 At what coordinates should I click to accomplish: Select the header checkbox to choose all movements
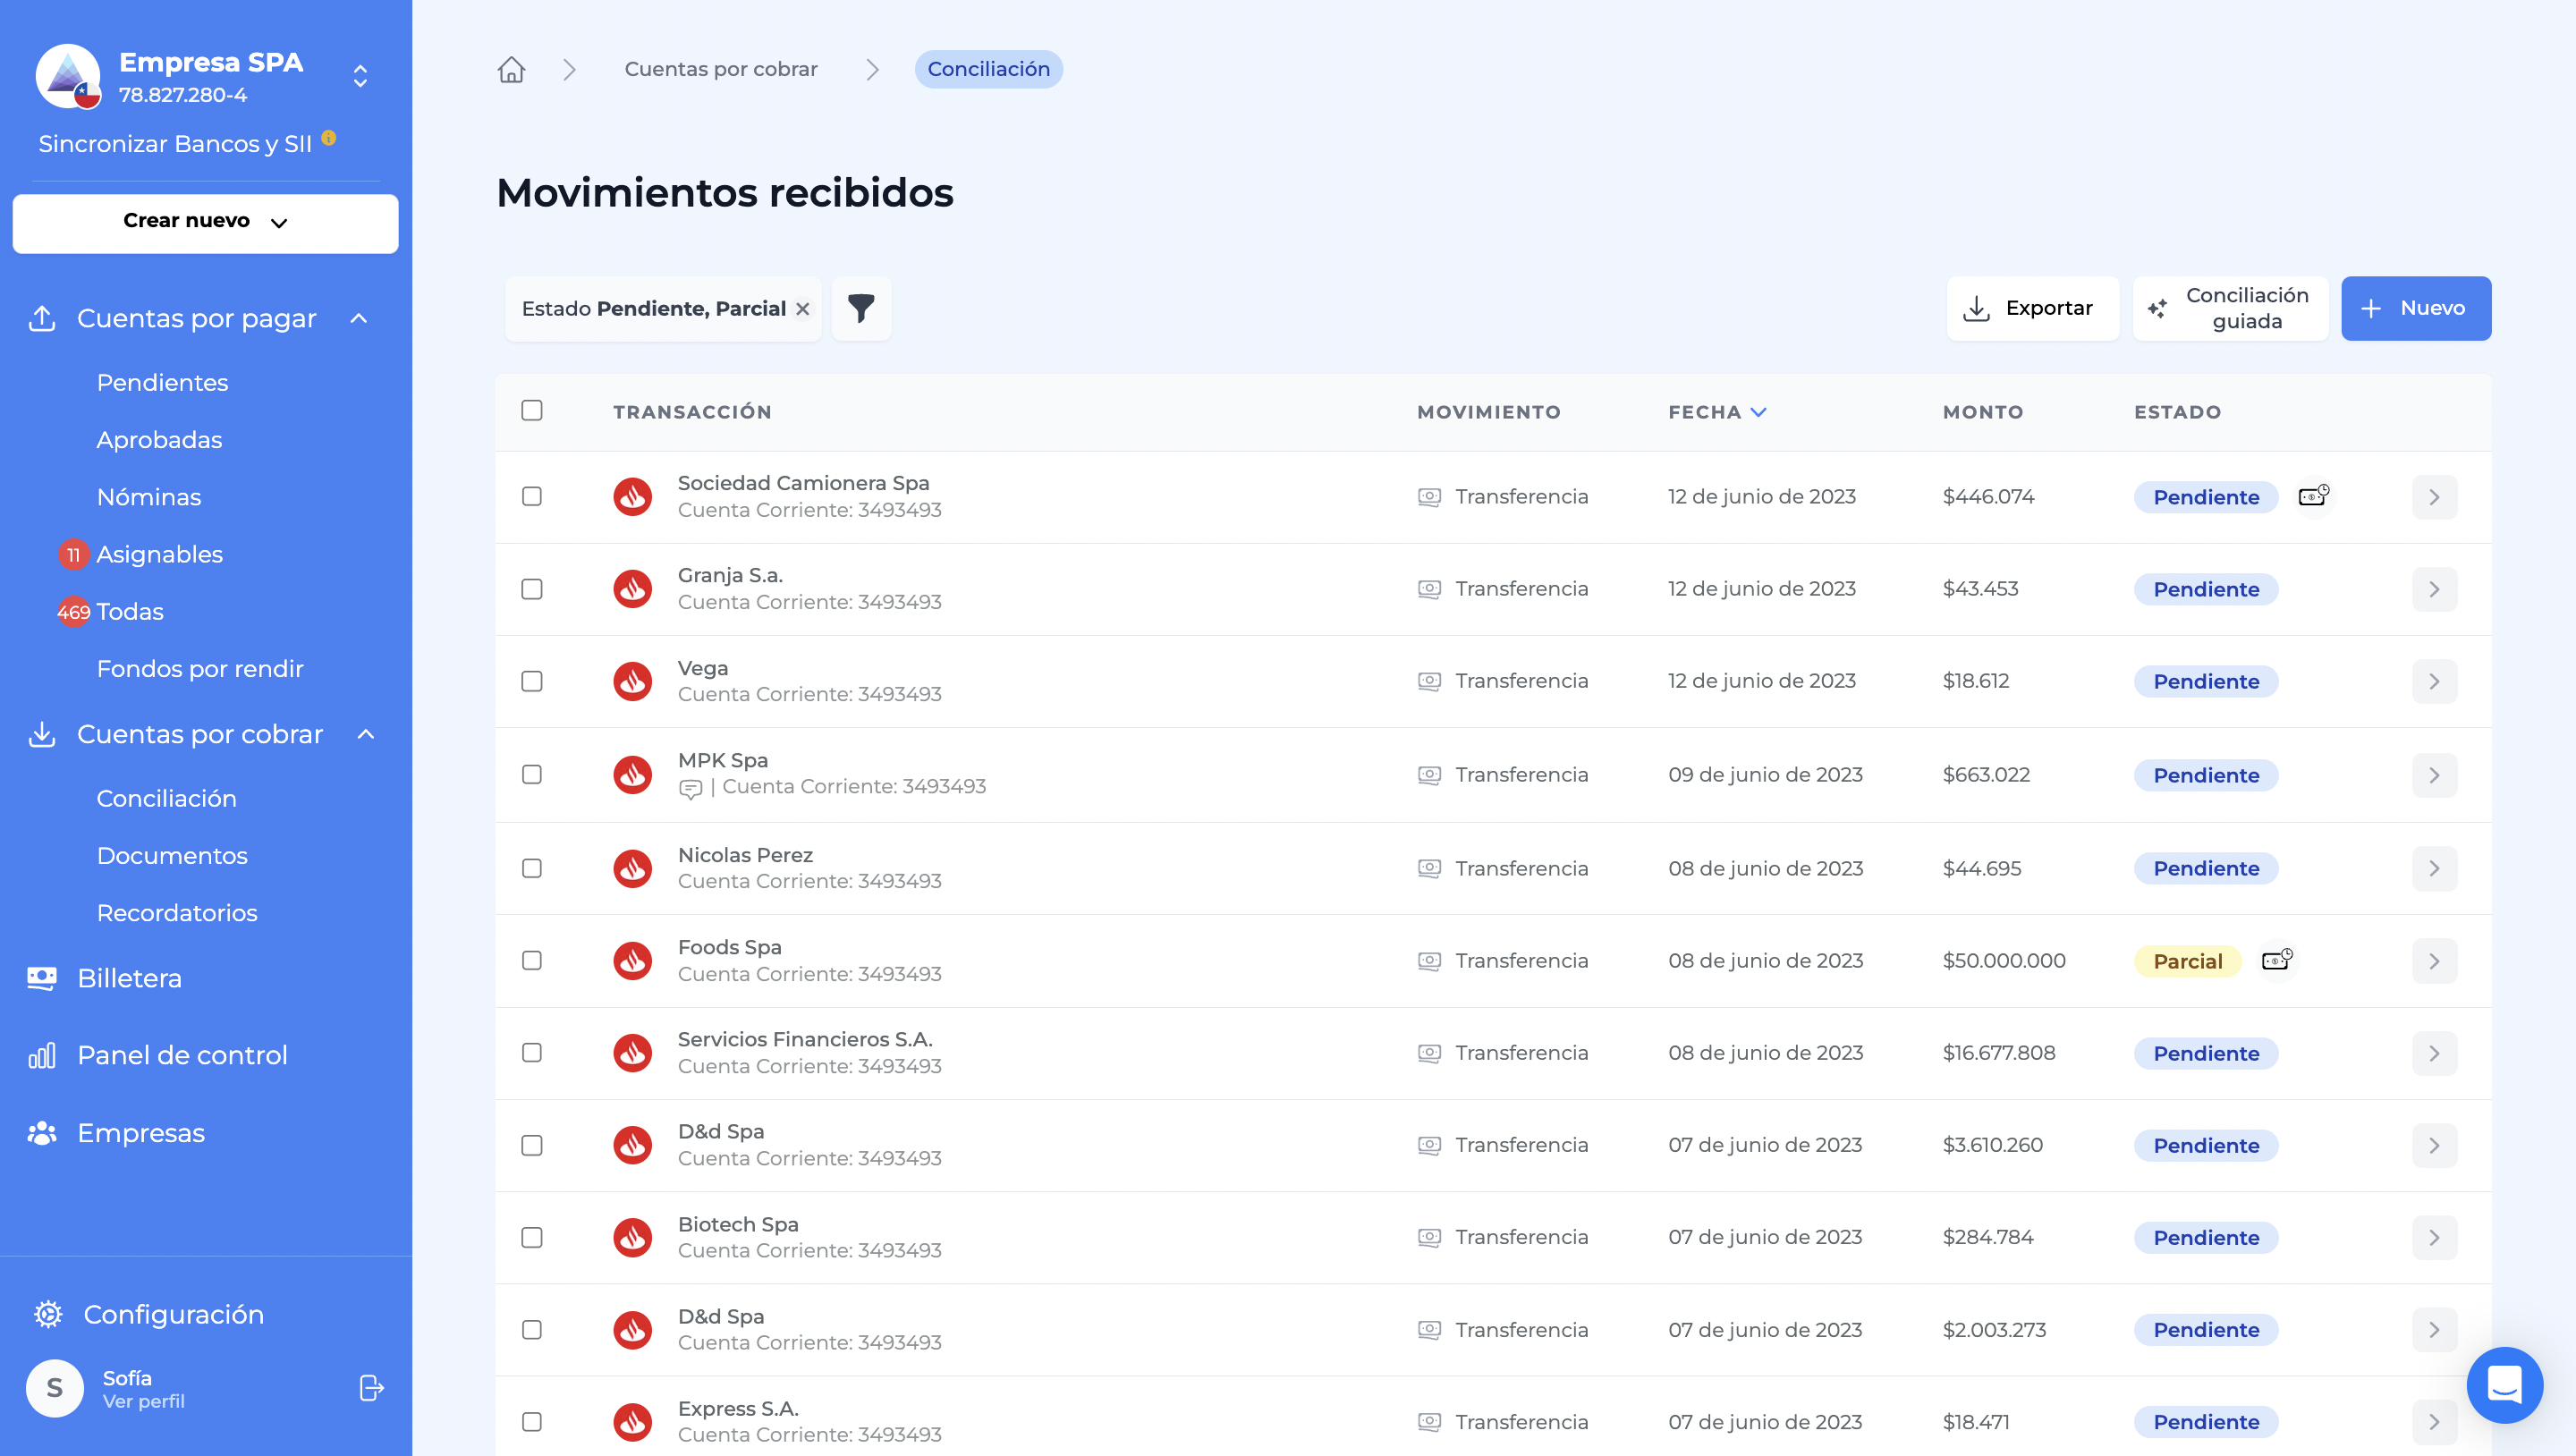click(532, 411)
